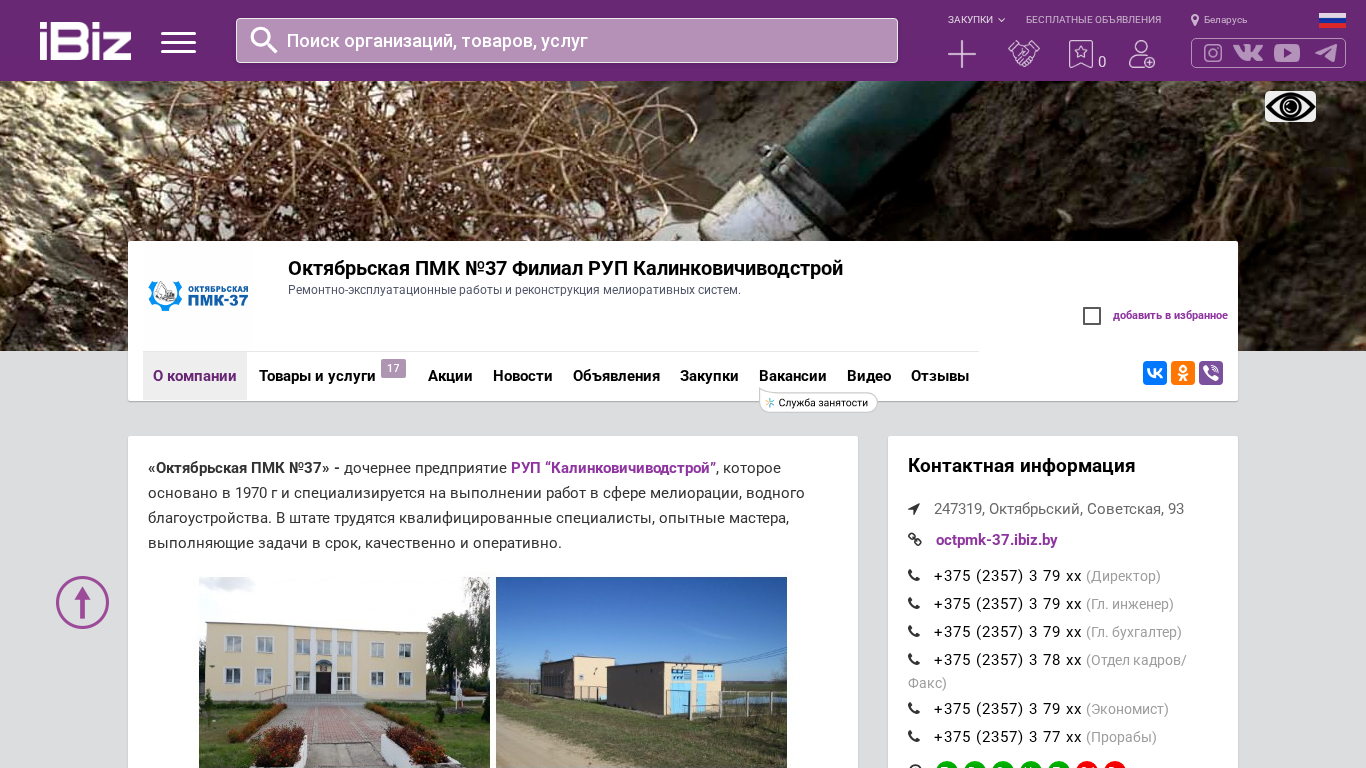1366x768 pixels.
Task: Open favorites bookmark star icon
Action: (x=1081, y=54)
